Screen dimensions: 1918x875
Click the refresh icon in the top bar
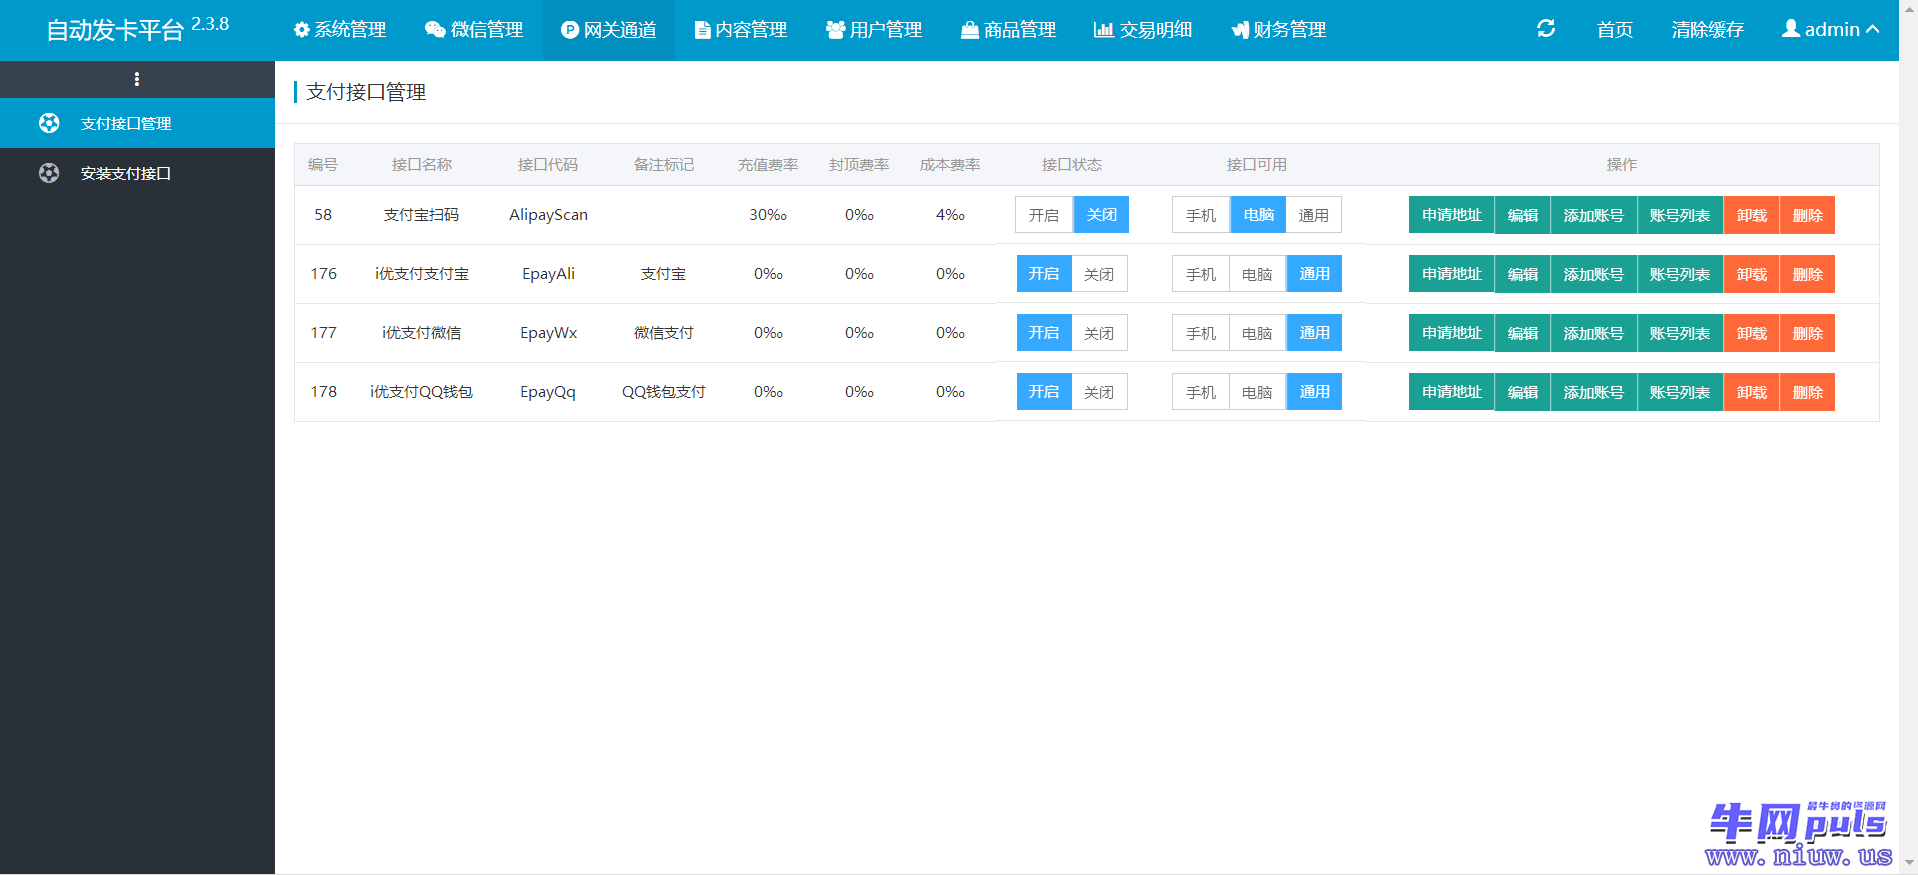click(1546, 29)
